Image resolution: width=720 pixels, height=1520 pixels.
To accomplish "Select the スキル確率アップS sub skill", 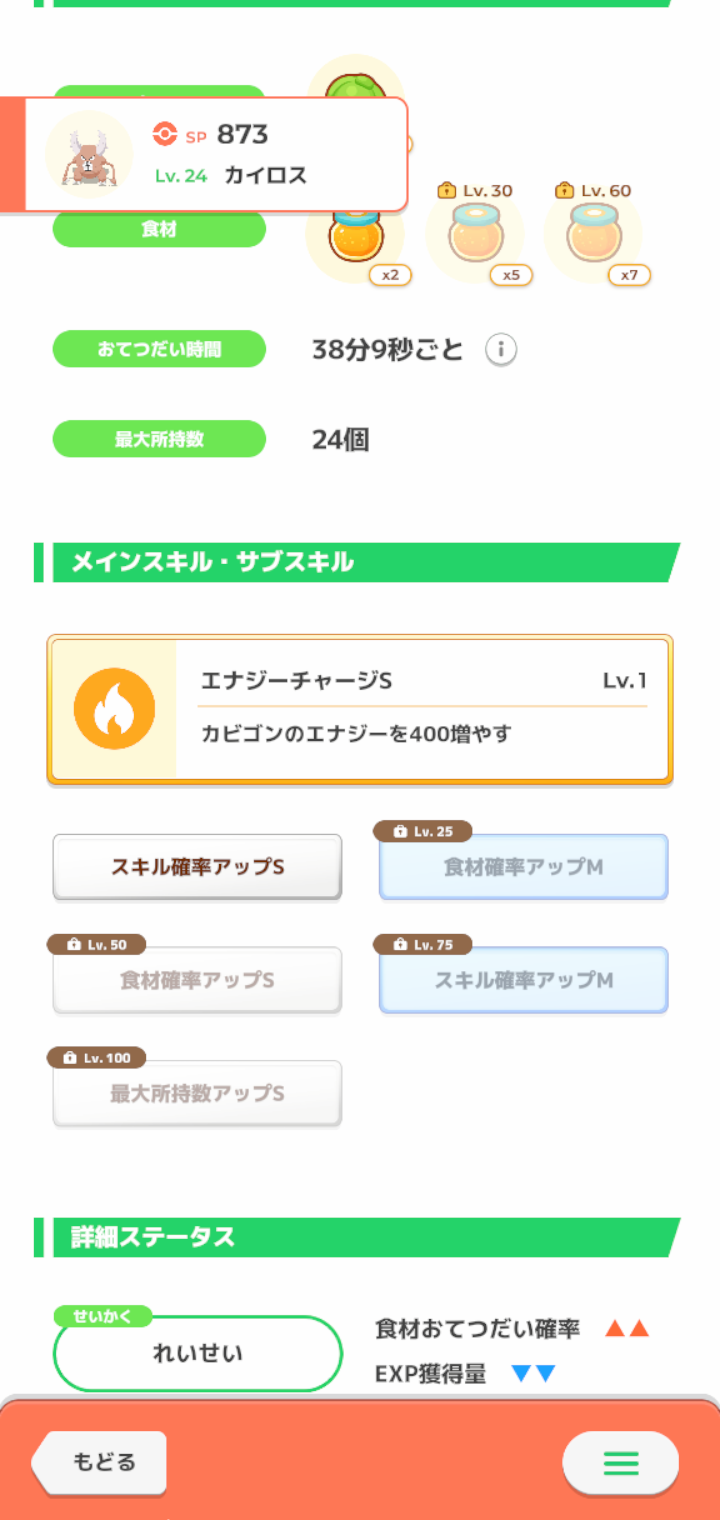I will (197, 867).
